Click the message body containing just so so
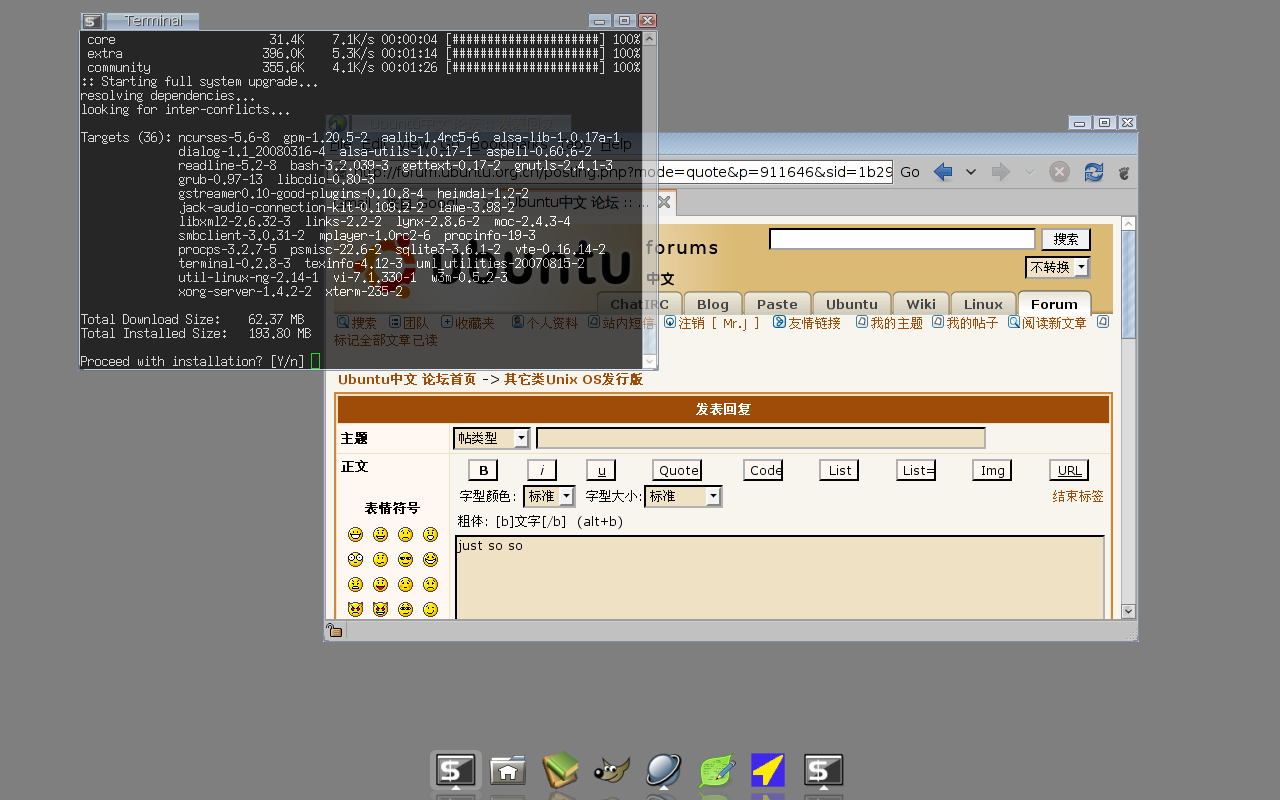1280x800 pixels. pos(780,577)
